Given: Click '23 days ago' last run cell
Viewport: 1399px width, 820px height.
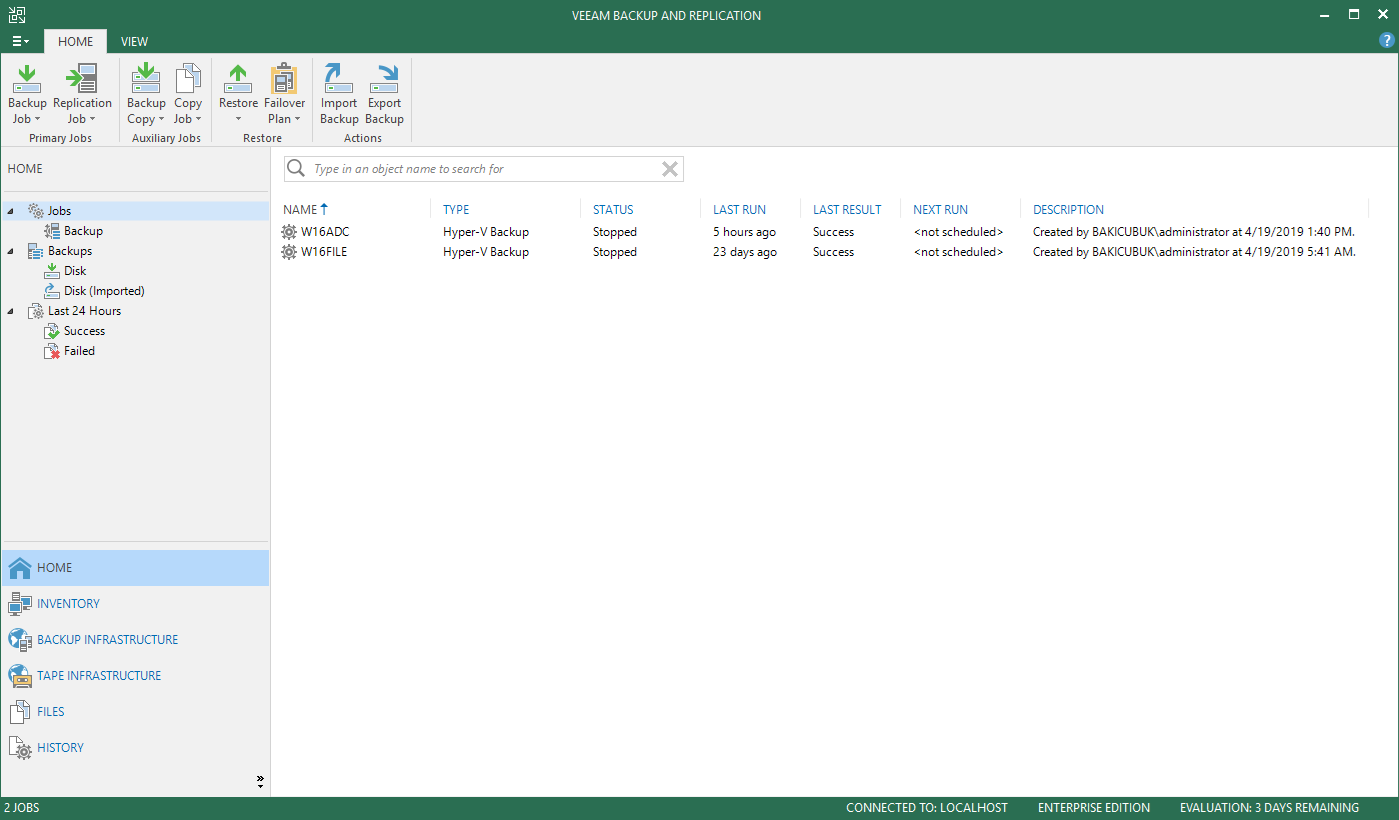Looking at the screenshot, I should 745,252.
